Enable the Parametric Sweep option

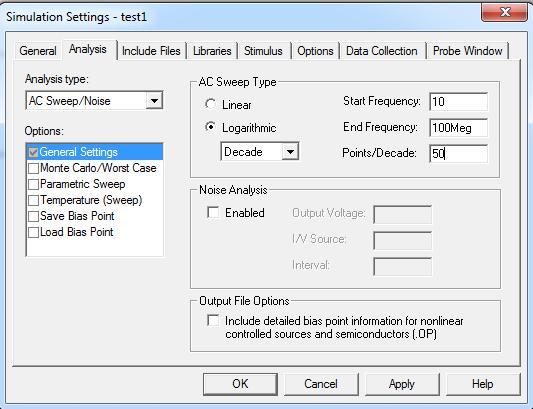33,184
